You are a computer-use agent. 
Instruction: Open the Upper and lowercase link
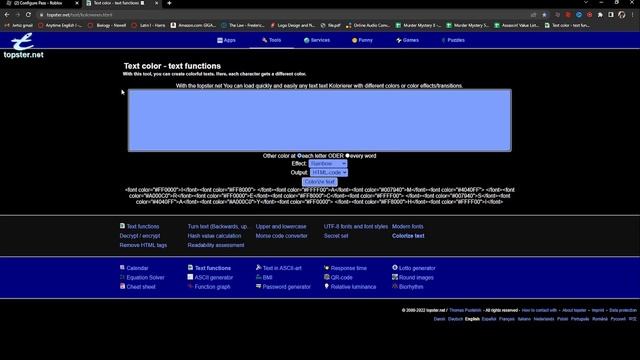(x=281, y=226)
